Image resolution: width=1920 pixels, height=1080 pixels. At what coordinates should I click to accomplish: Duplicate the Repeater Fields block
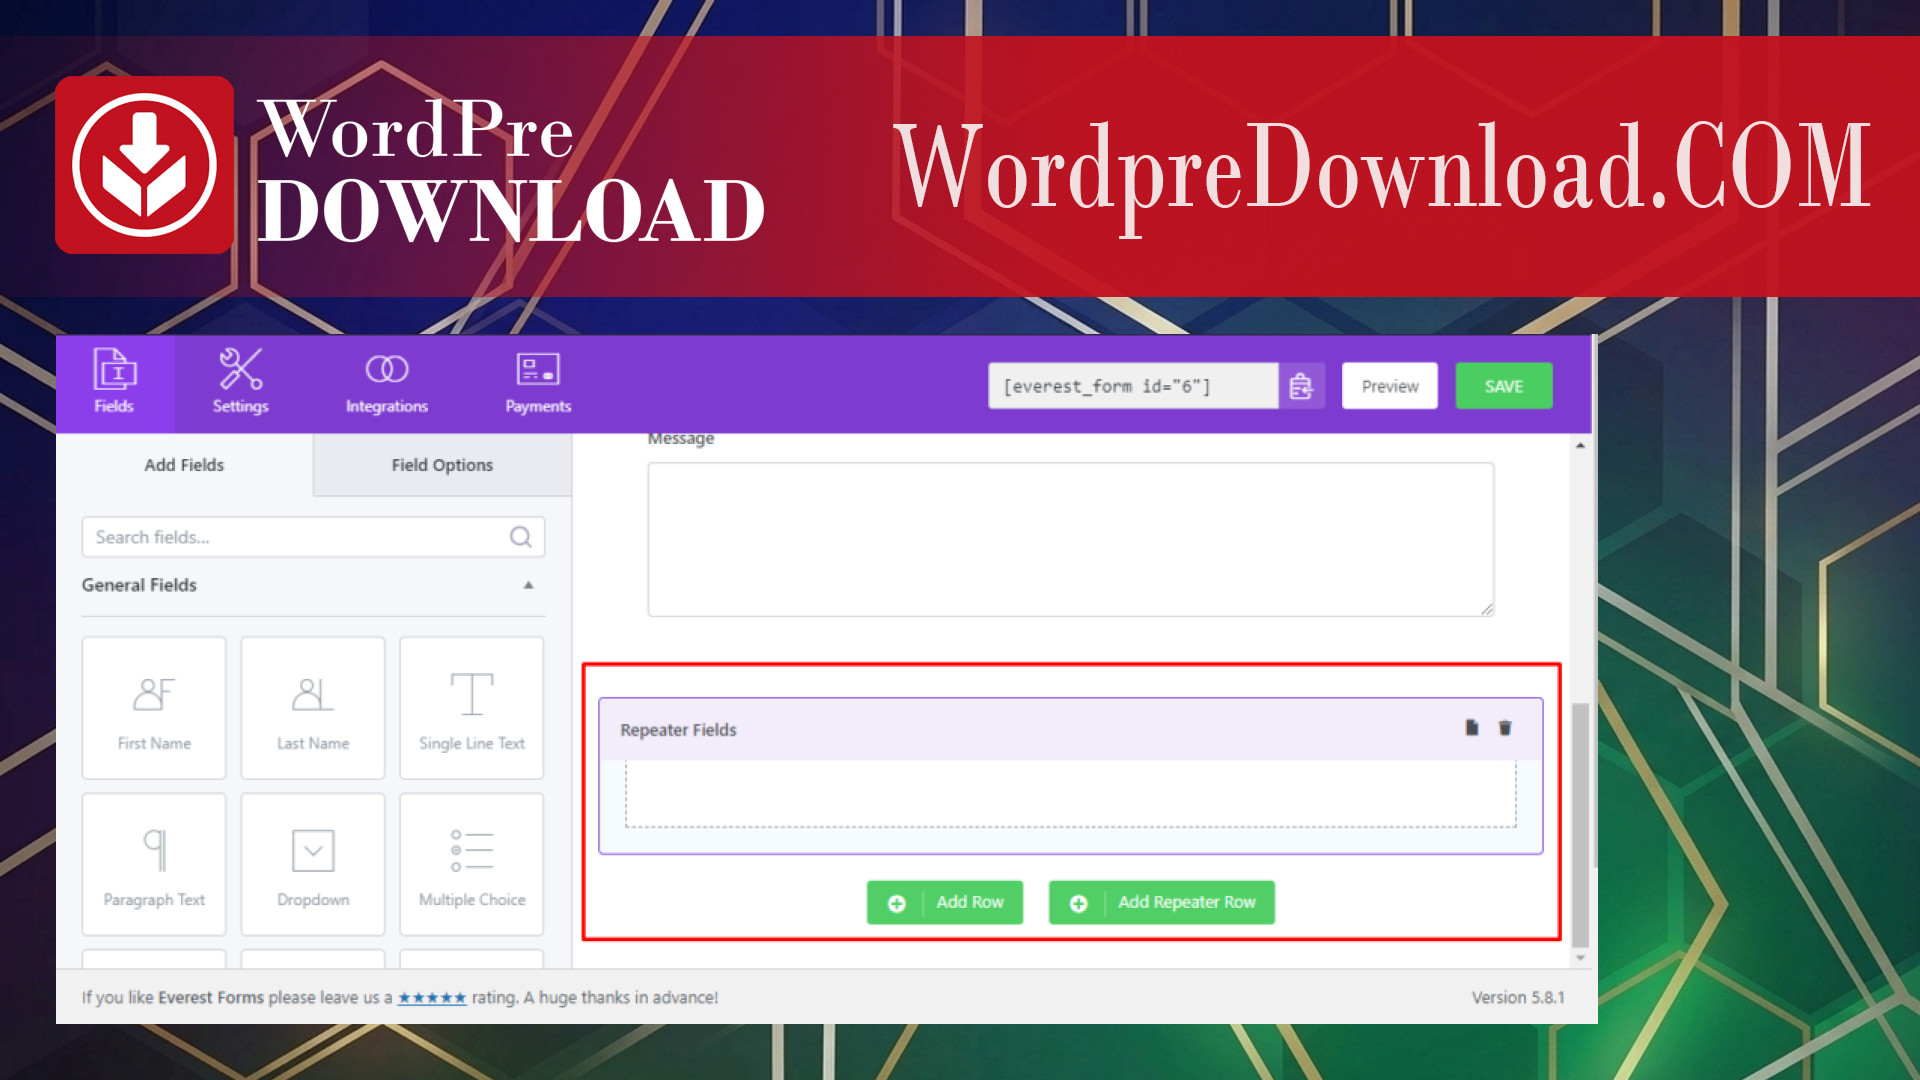pos(1471,728)
